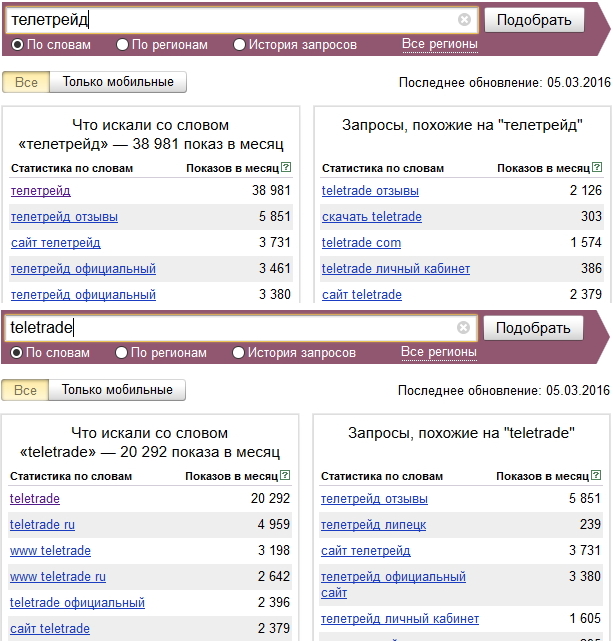Open 'Все регионы' selector for the телетрейд query
The height and width of the screenshot is (641, 613).
click(440, 44)
